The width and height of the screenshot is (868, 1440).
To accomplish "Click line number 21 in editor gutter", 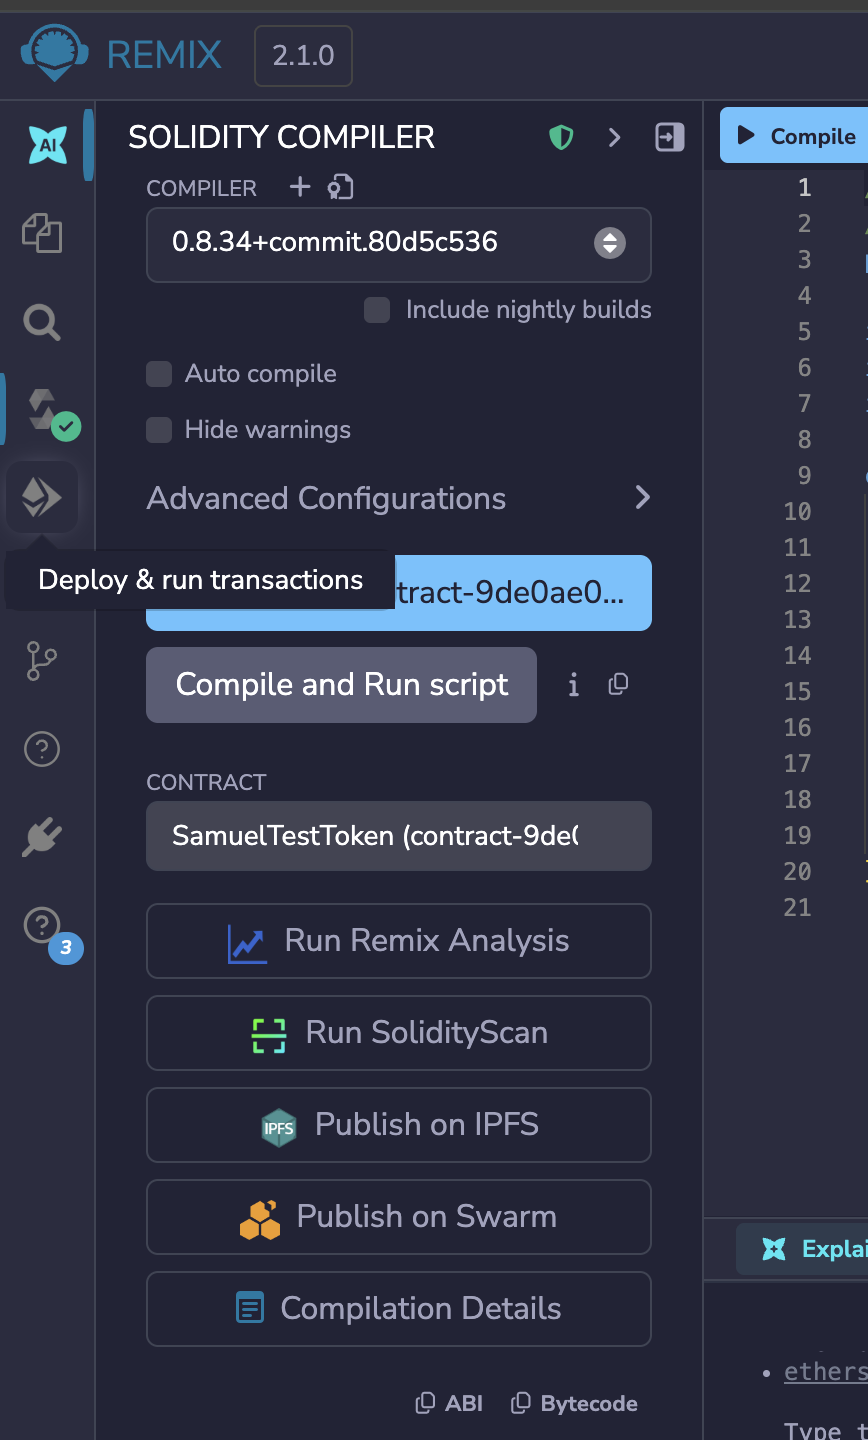I will click(797, 907).
